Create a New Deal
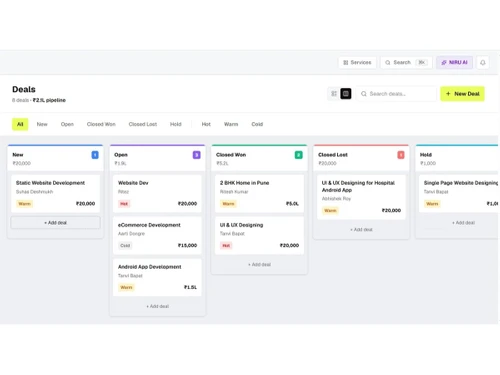The height and width of the screenshot is (375, 500). click(x=462, y=94)
